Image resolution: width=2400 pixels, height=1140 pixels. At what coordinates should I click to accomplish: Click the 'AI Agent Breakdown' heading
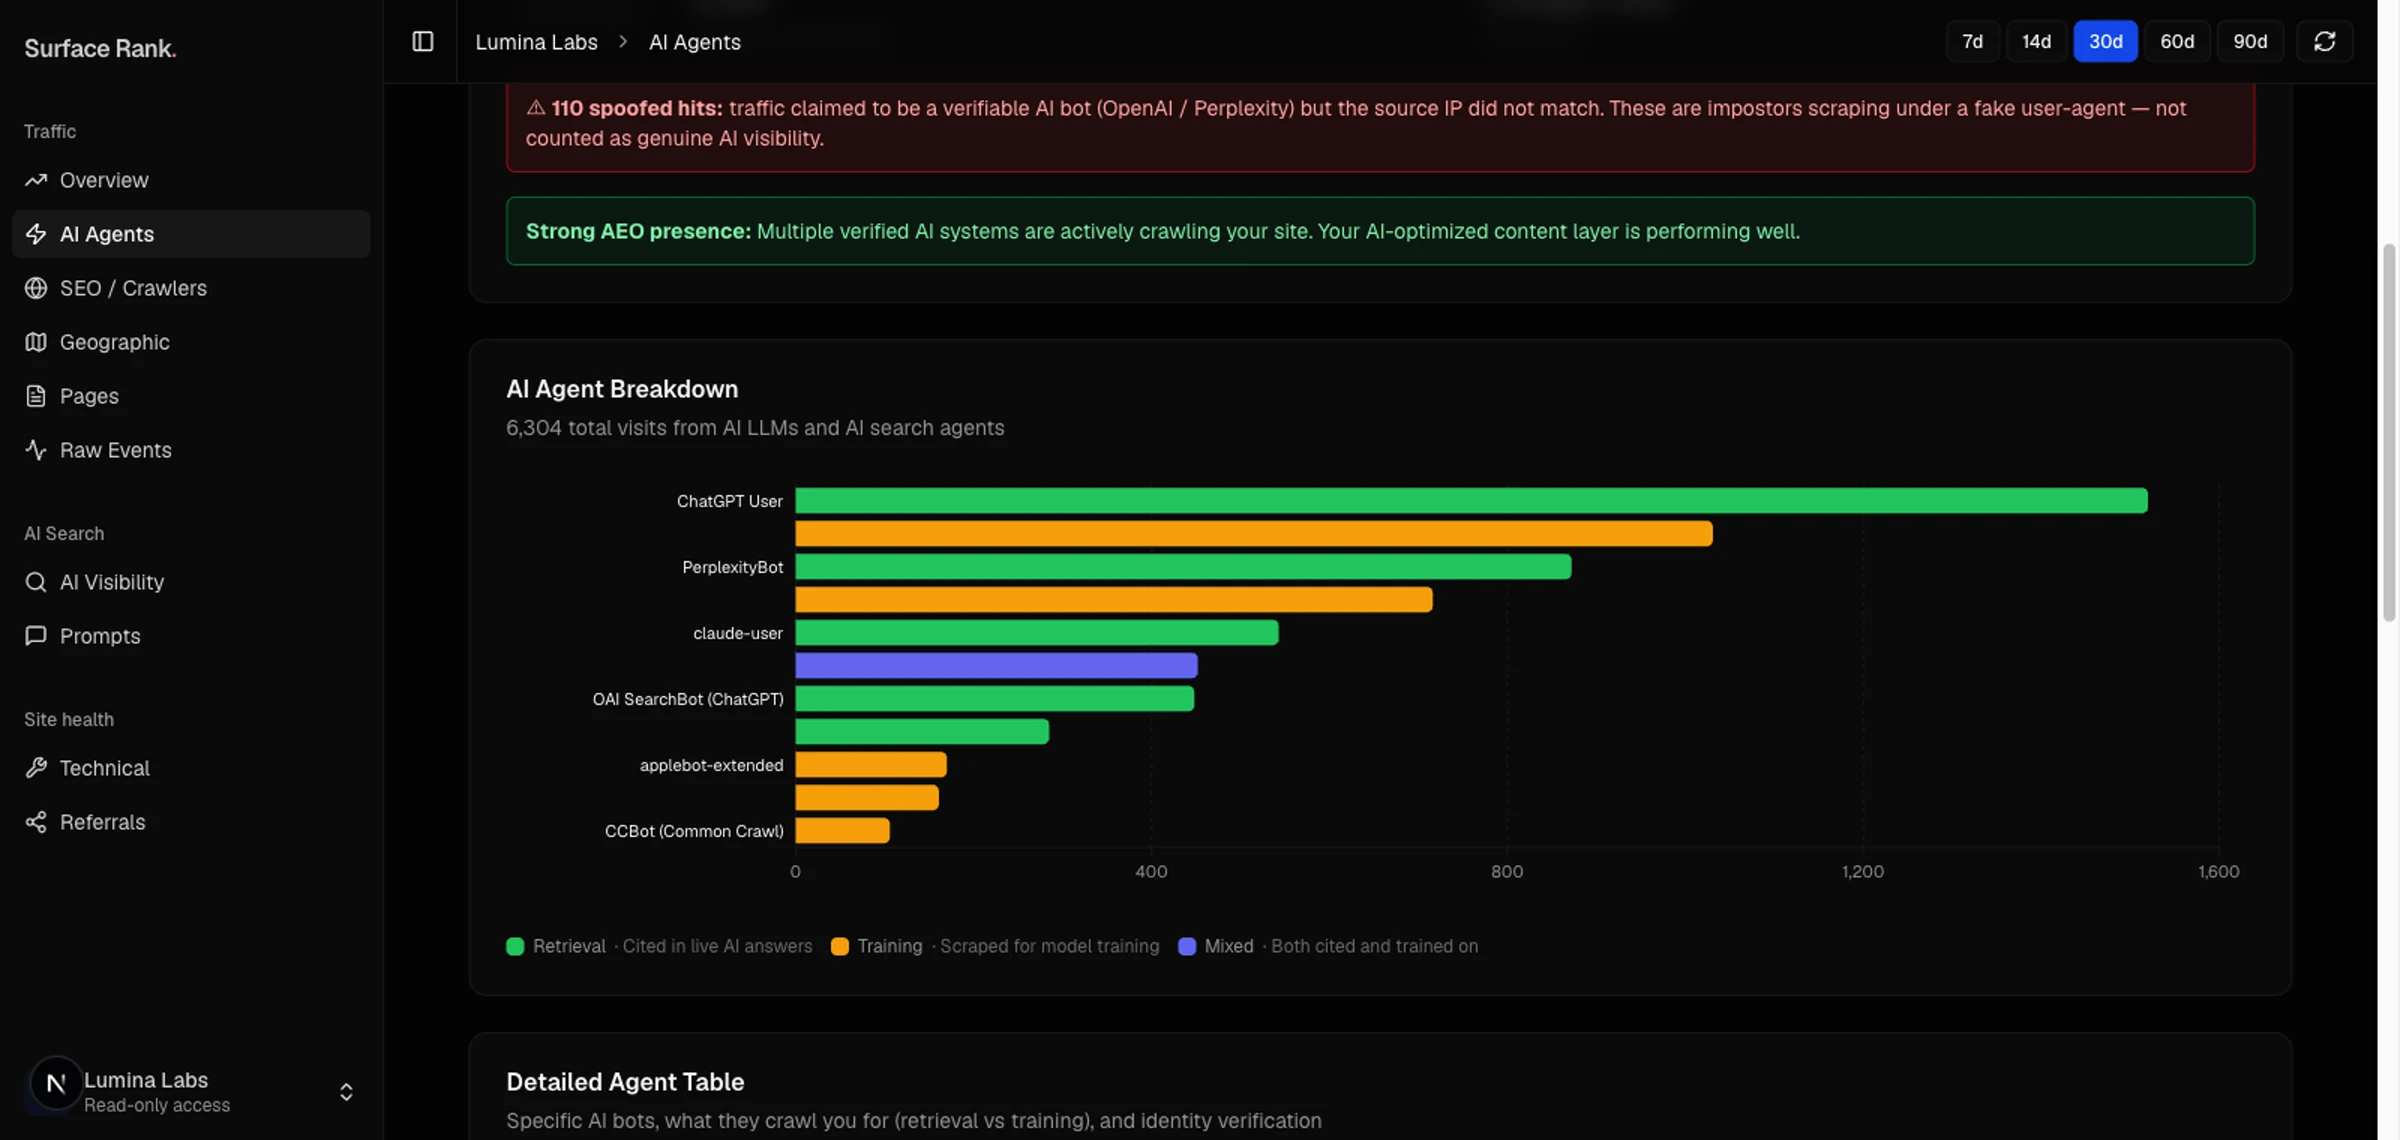(622, 389)
